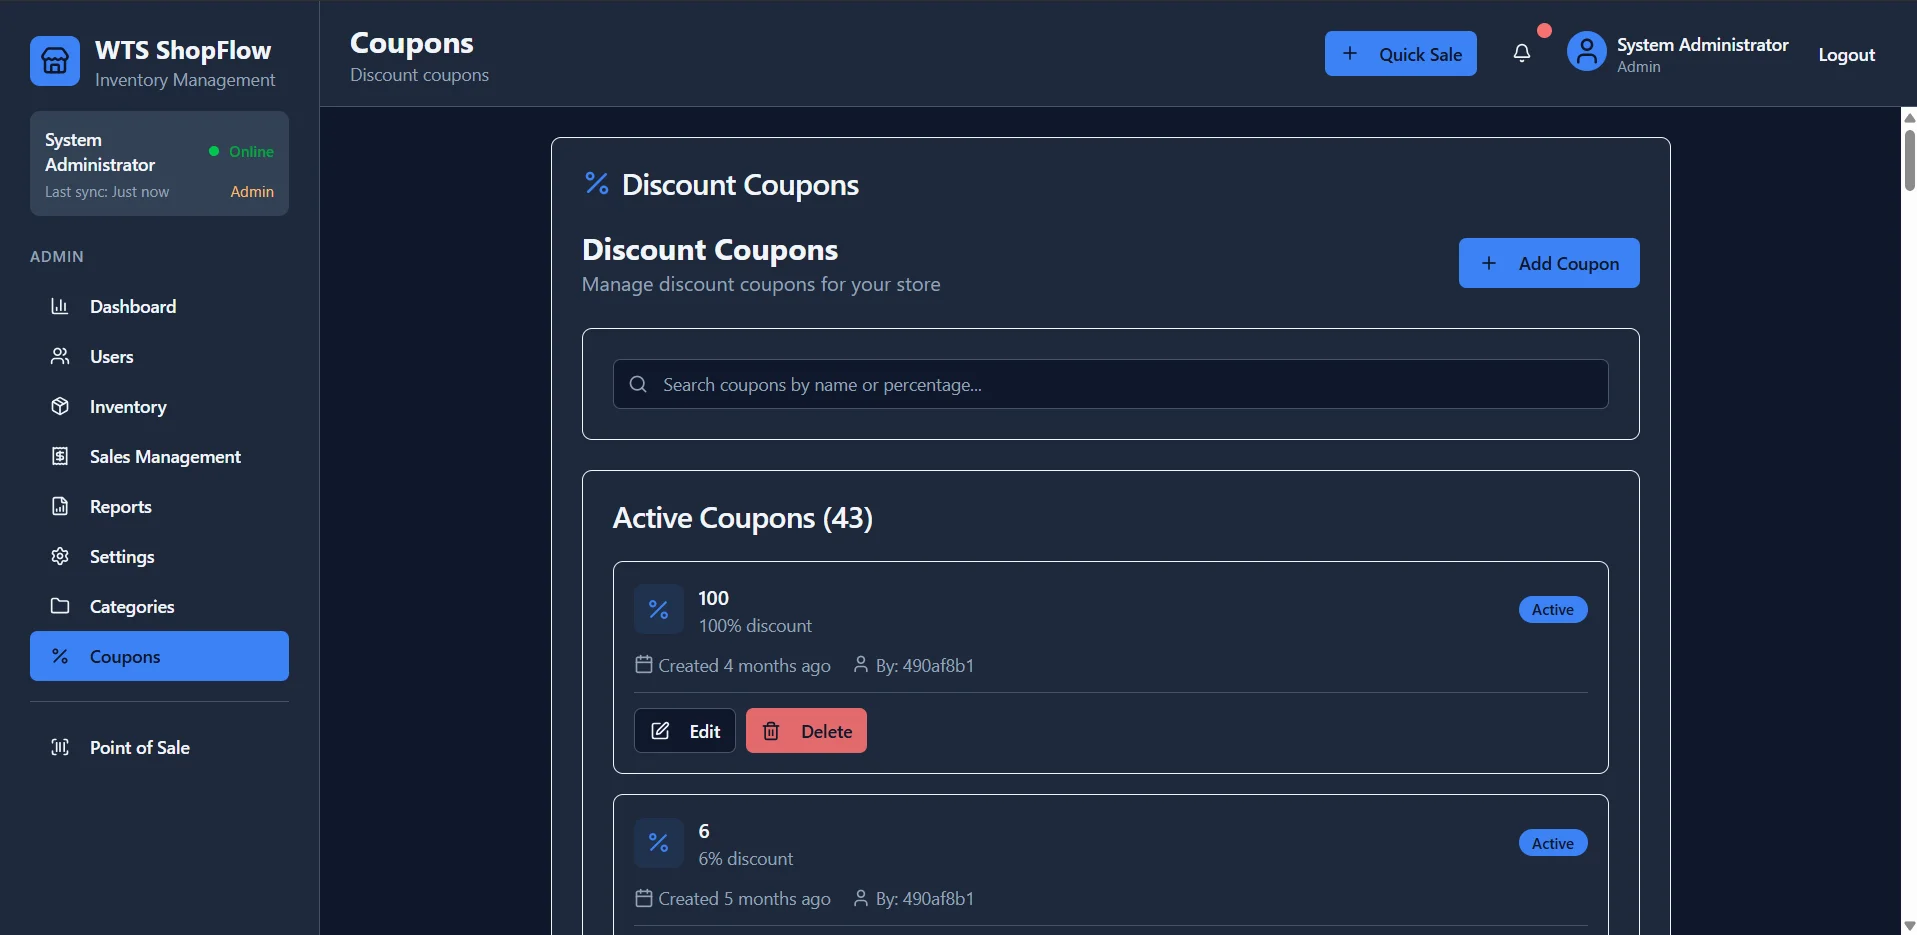Focus the search coupons input field
Image resolution: width=1917 pixels, height=935 pixels.
point(1110,384)
